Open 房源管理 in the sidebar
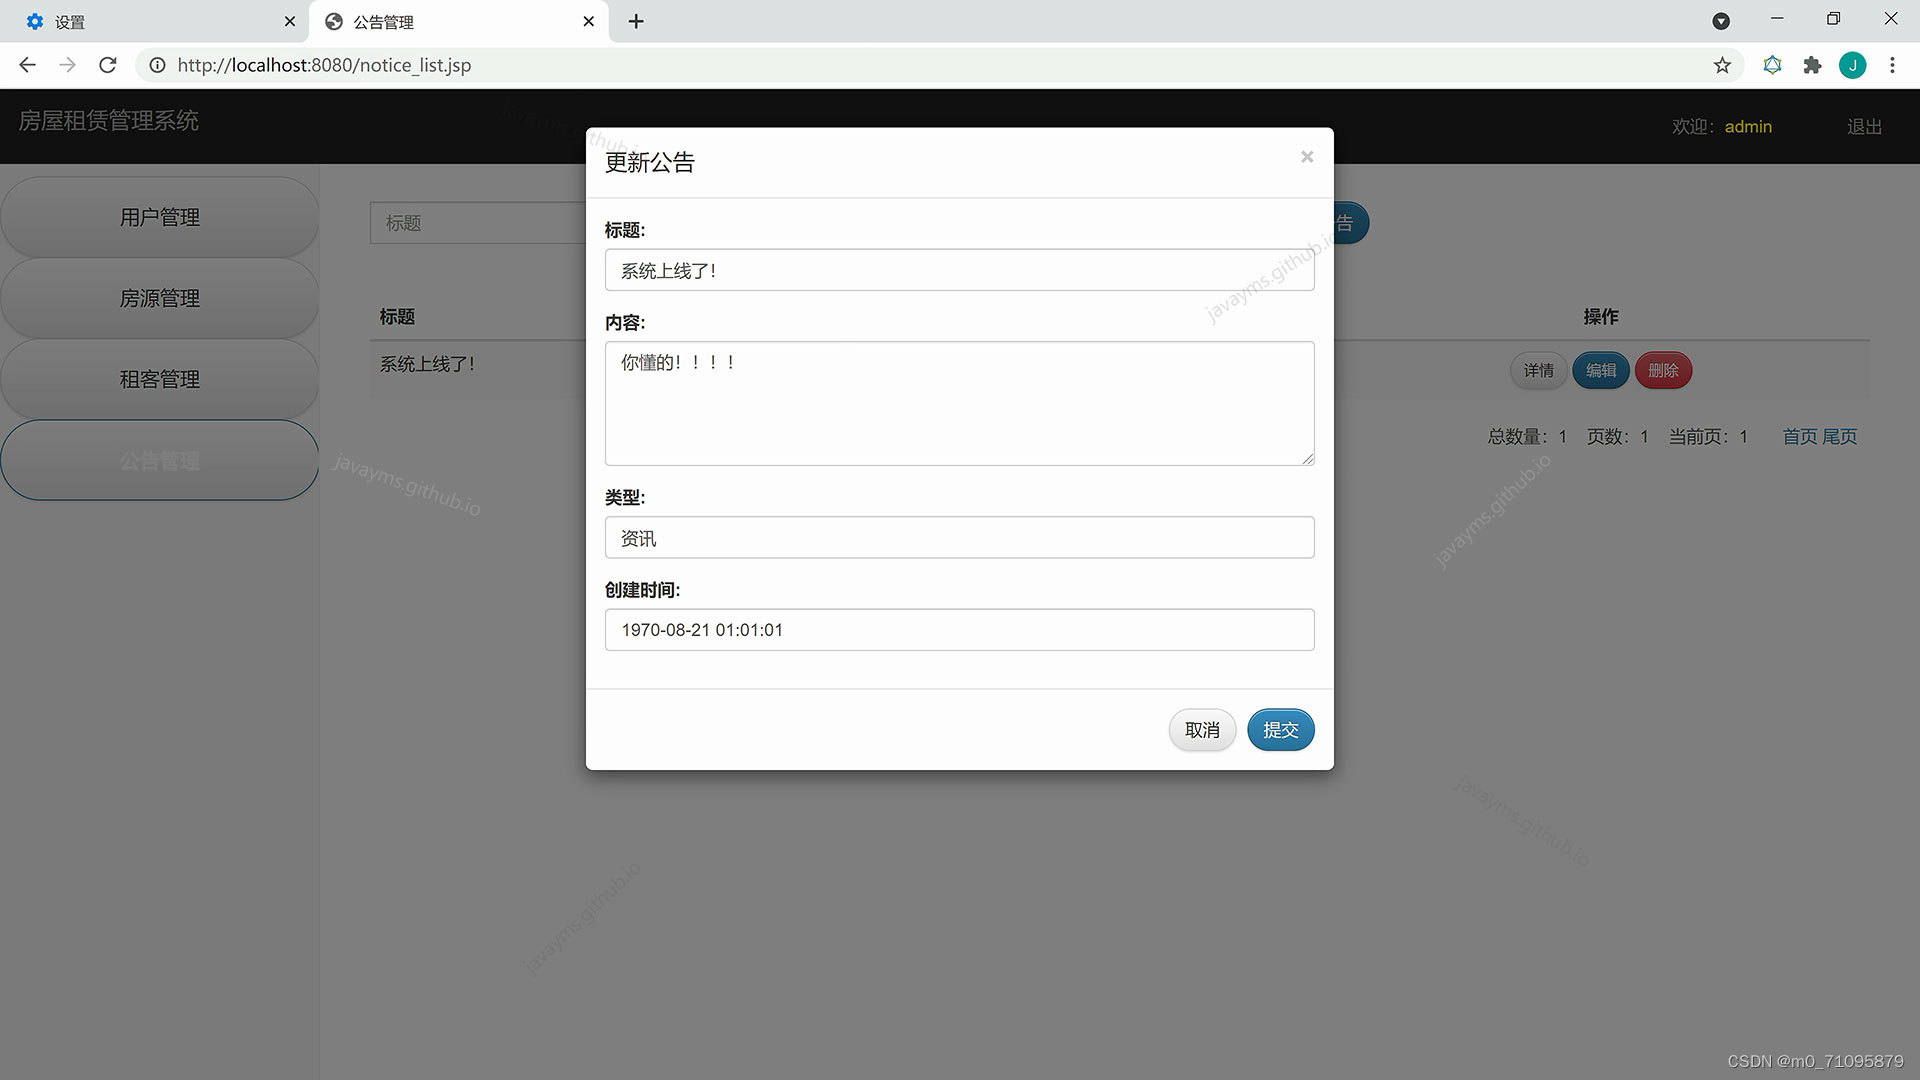This screenshot has height=1080, width=1920. (160, 298)
